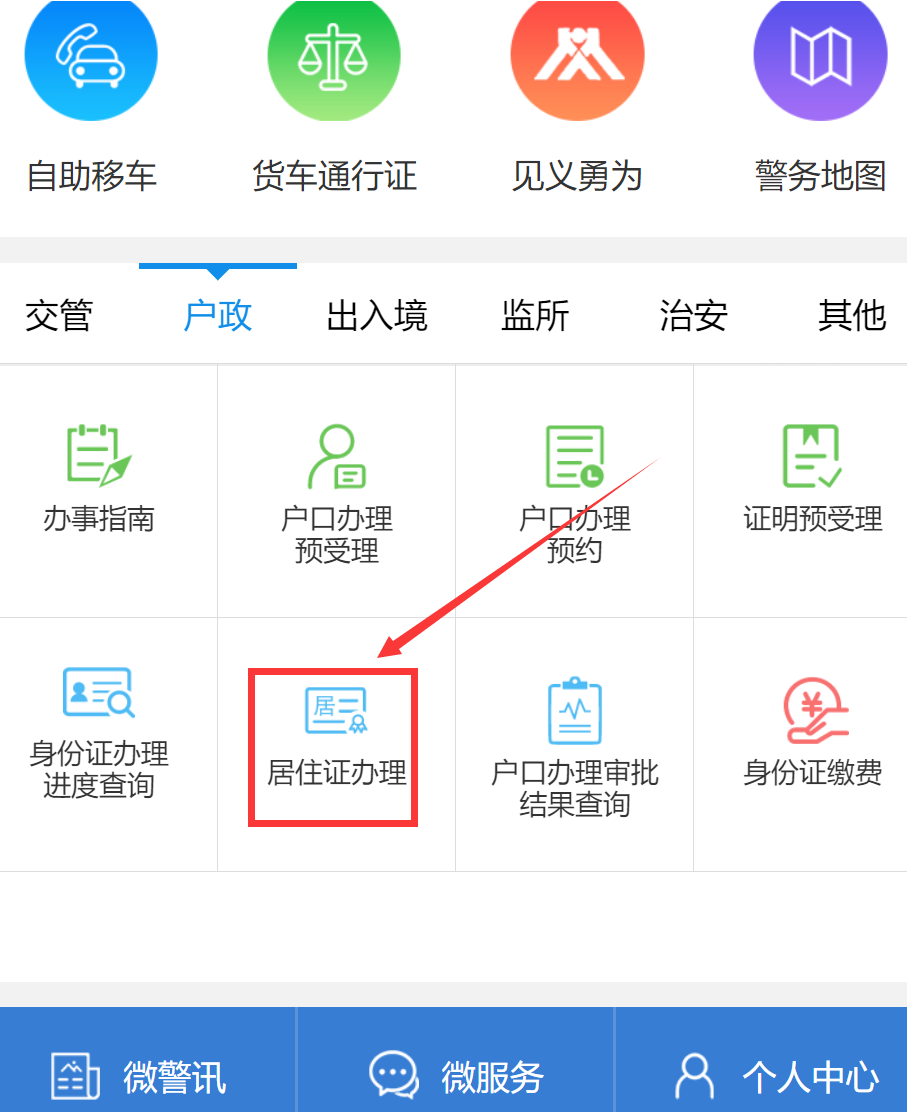Tap the 证明预受理 document icon
The width and height of the screenshot is (907, 1112).
pyautogui.click(x=812, y=456)
